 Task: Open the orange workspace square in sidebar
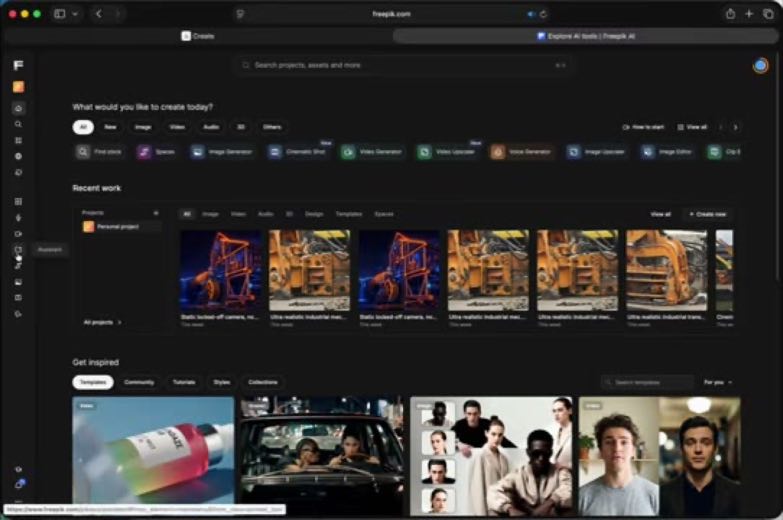point(18,87)
